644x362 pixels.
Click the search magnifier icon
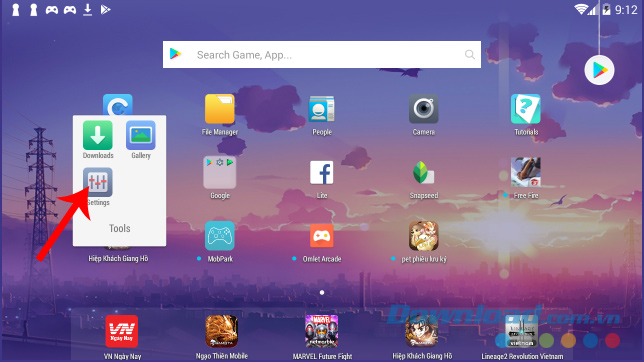[470, 54]
